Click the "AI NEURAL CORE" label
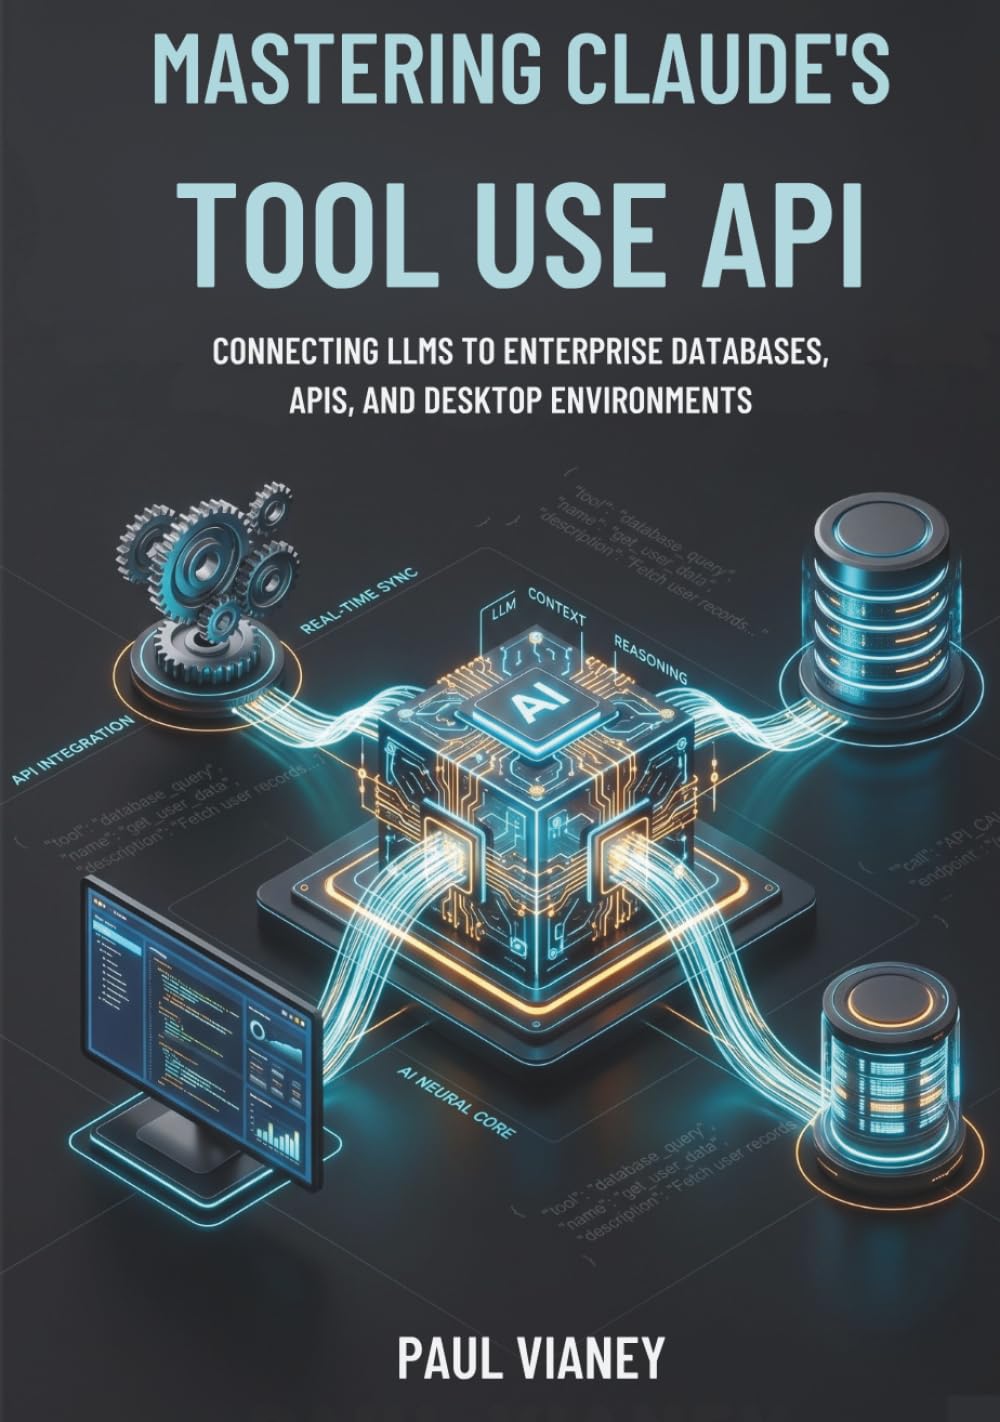Viewport: 1000px width, 1422px height. tap(456, 1103)
